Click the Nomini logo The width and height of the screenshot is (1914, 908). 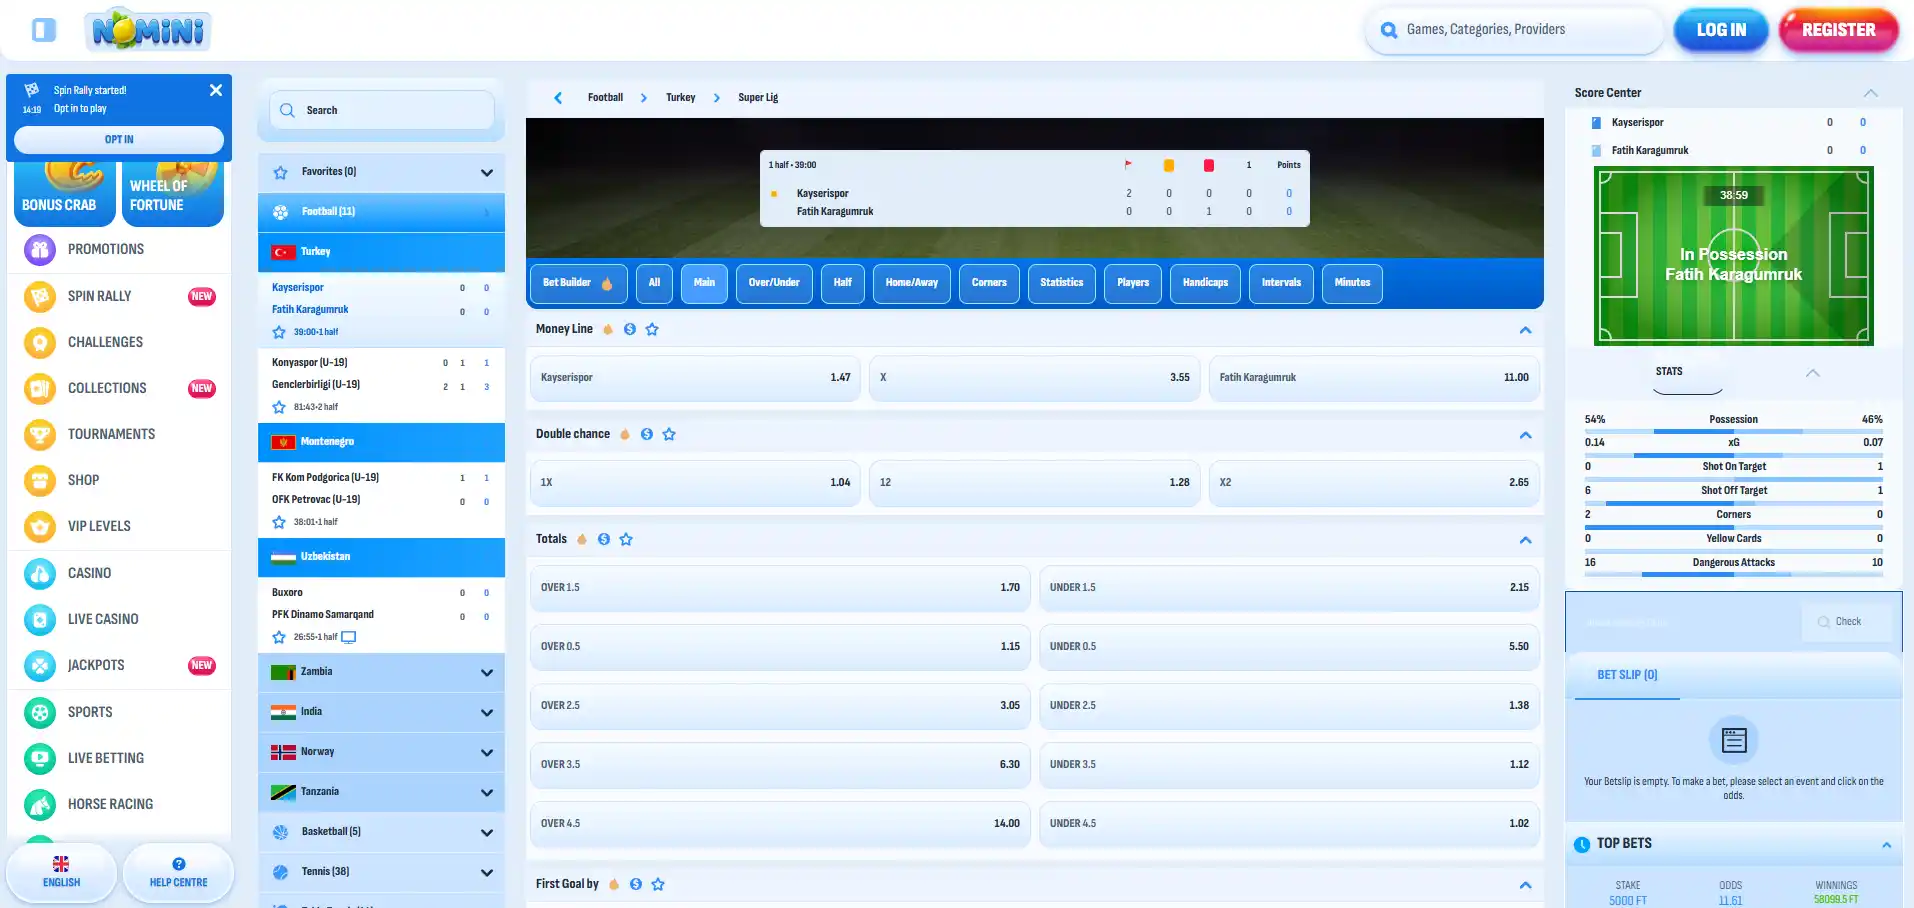click(148, 30)
